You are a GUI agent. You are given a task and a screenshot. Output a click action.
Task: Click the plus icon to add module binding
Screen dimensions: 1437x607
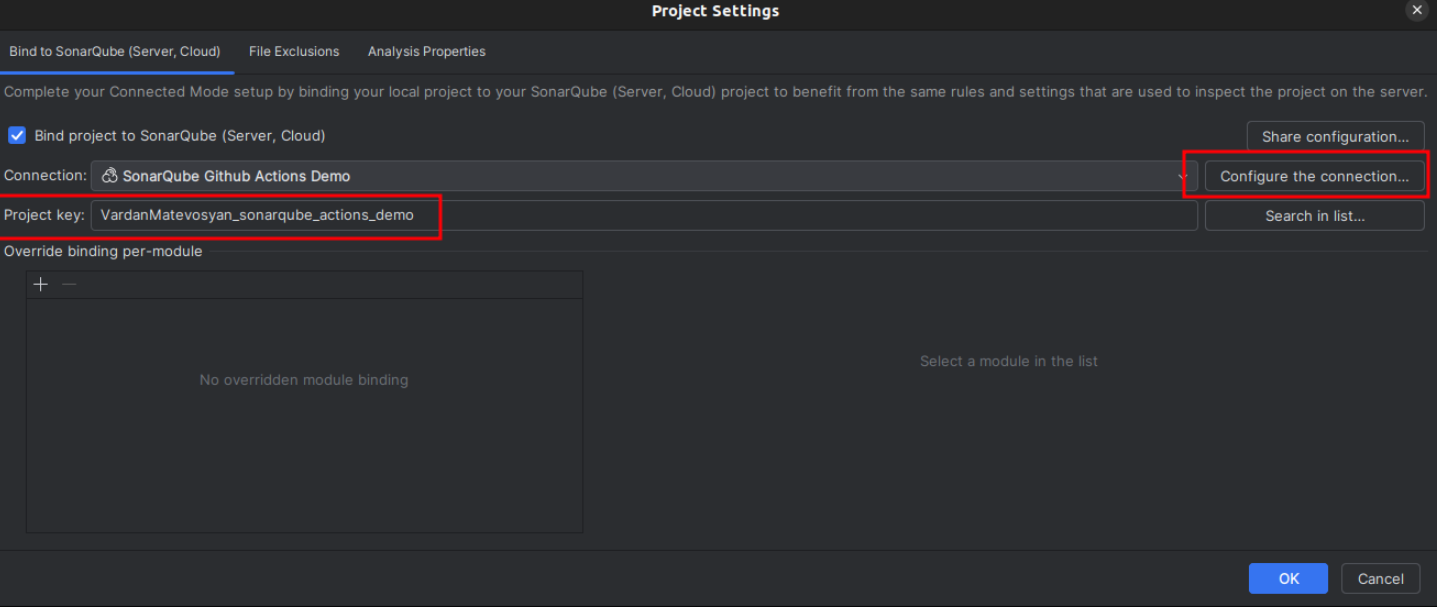[40, 283]
